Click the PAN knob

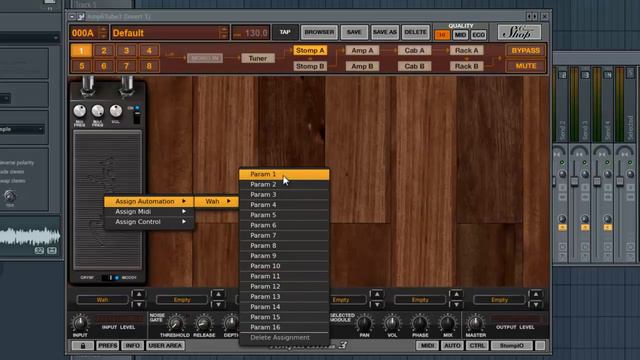click(x=364, y=323)
